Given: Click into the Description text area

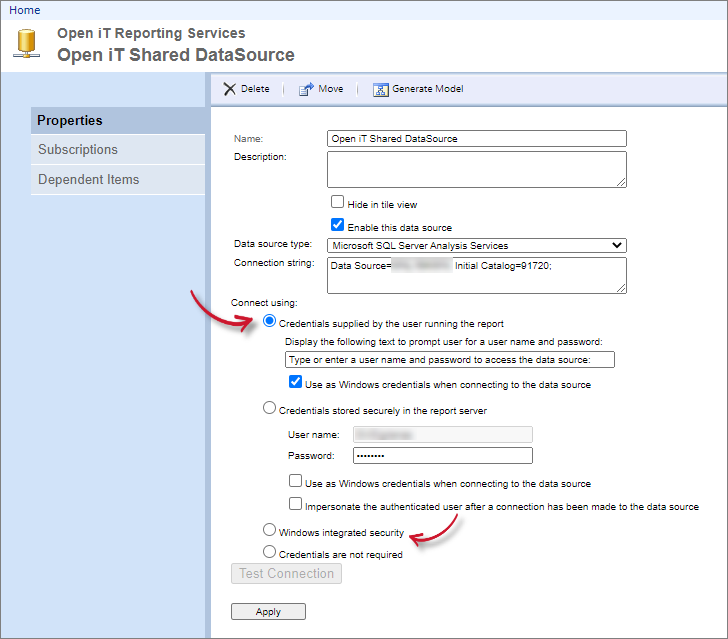Looking at the screenshot, I should point(477,170).
